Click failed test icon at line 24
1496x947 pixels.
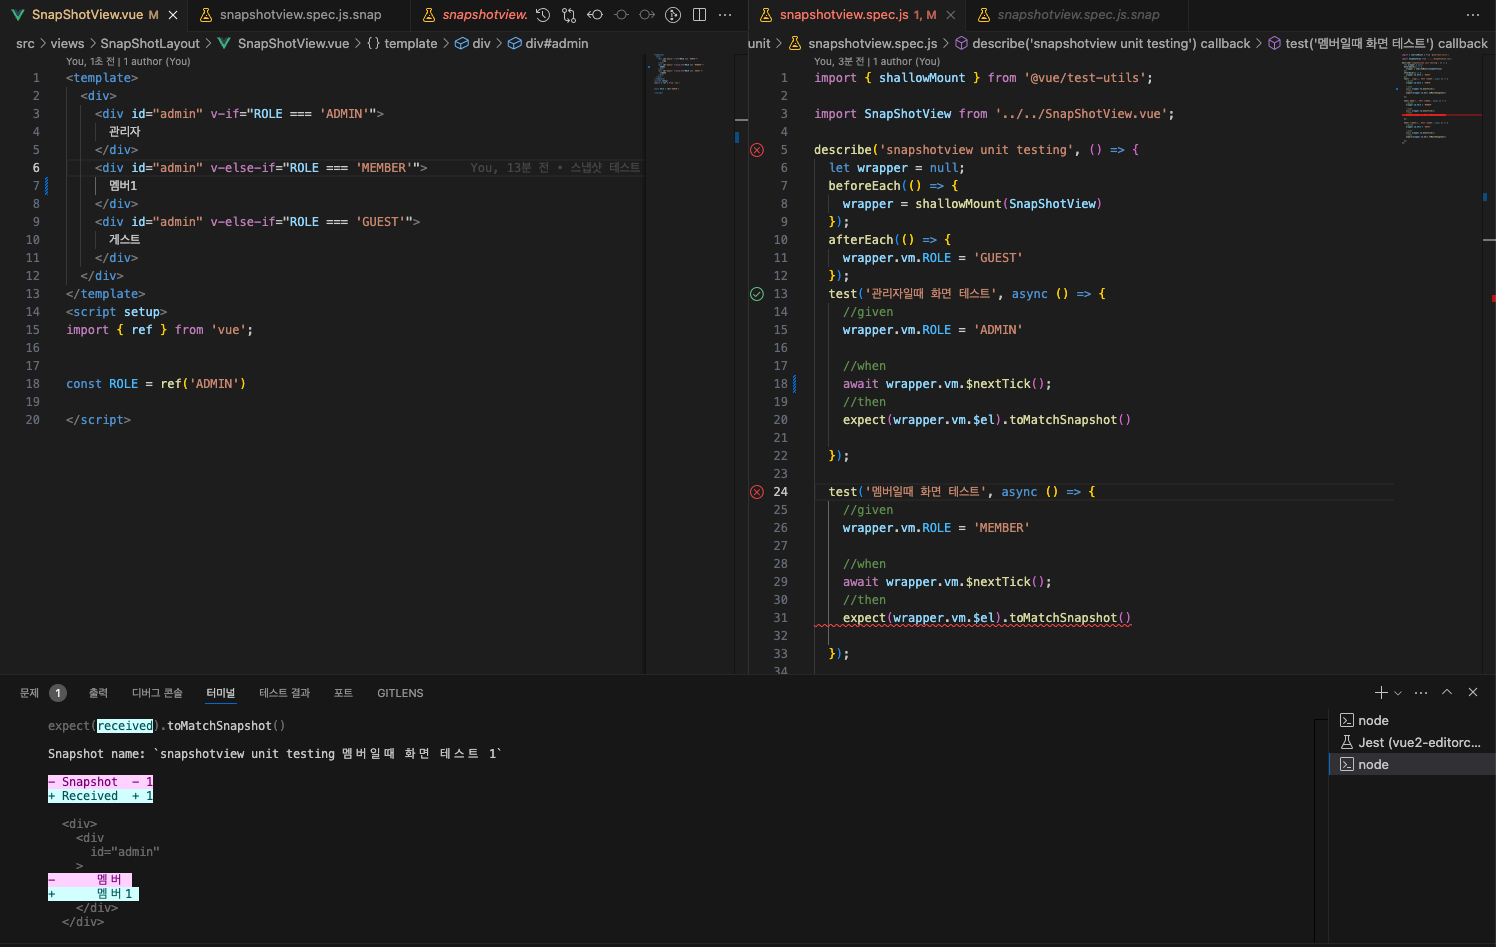click(x=757, y=492)
